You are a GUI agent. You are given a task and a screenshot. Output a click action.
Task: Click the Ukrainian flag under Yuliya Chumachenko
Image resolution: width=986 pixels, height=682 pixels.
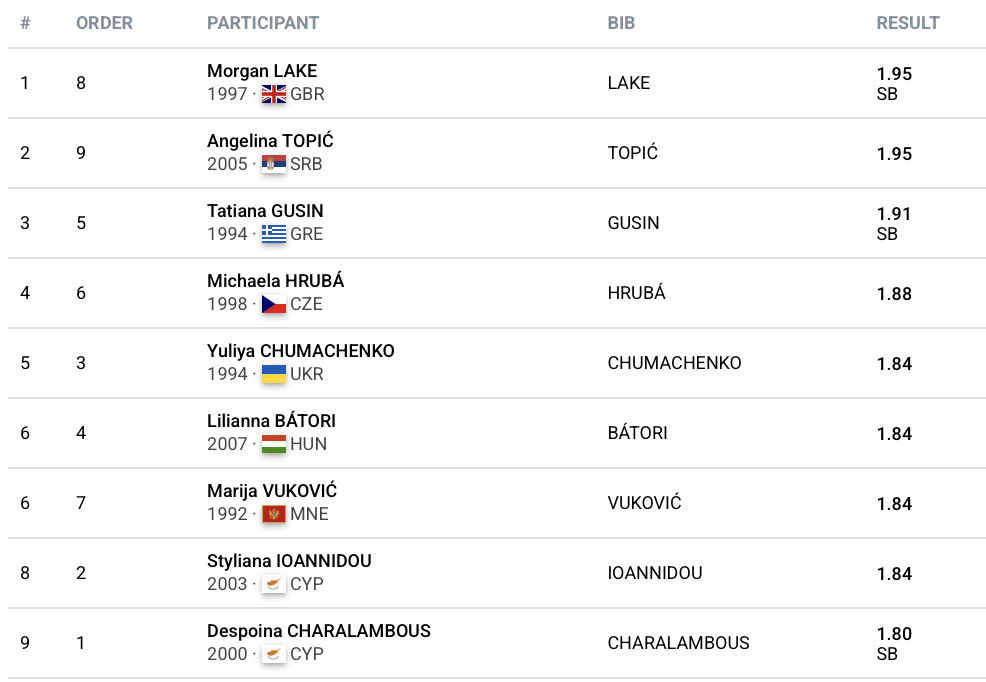(x=273, y=375)
